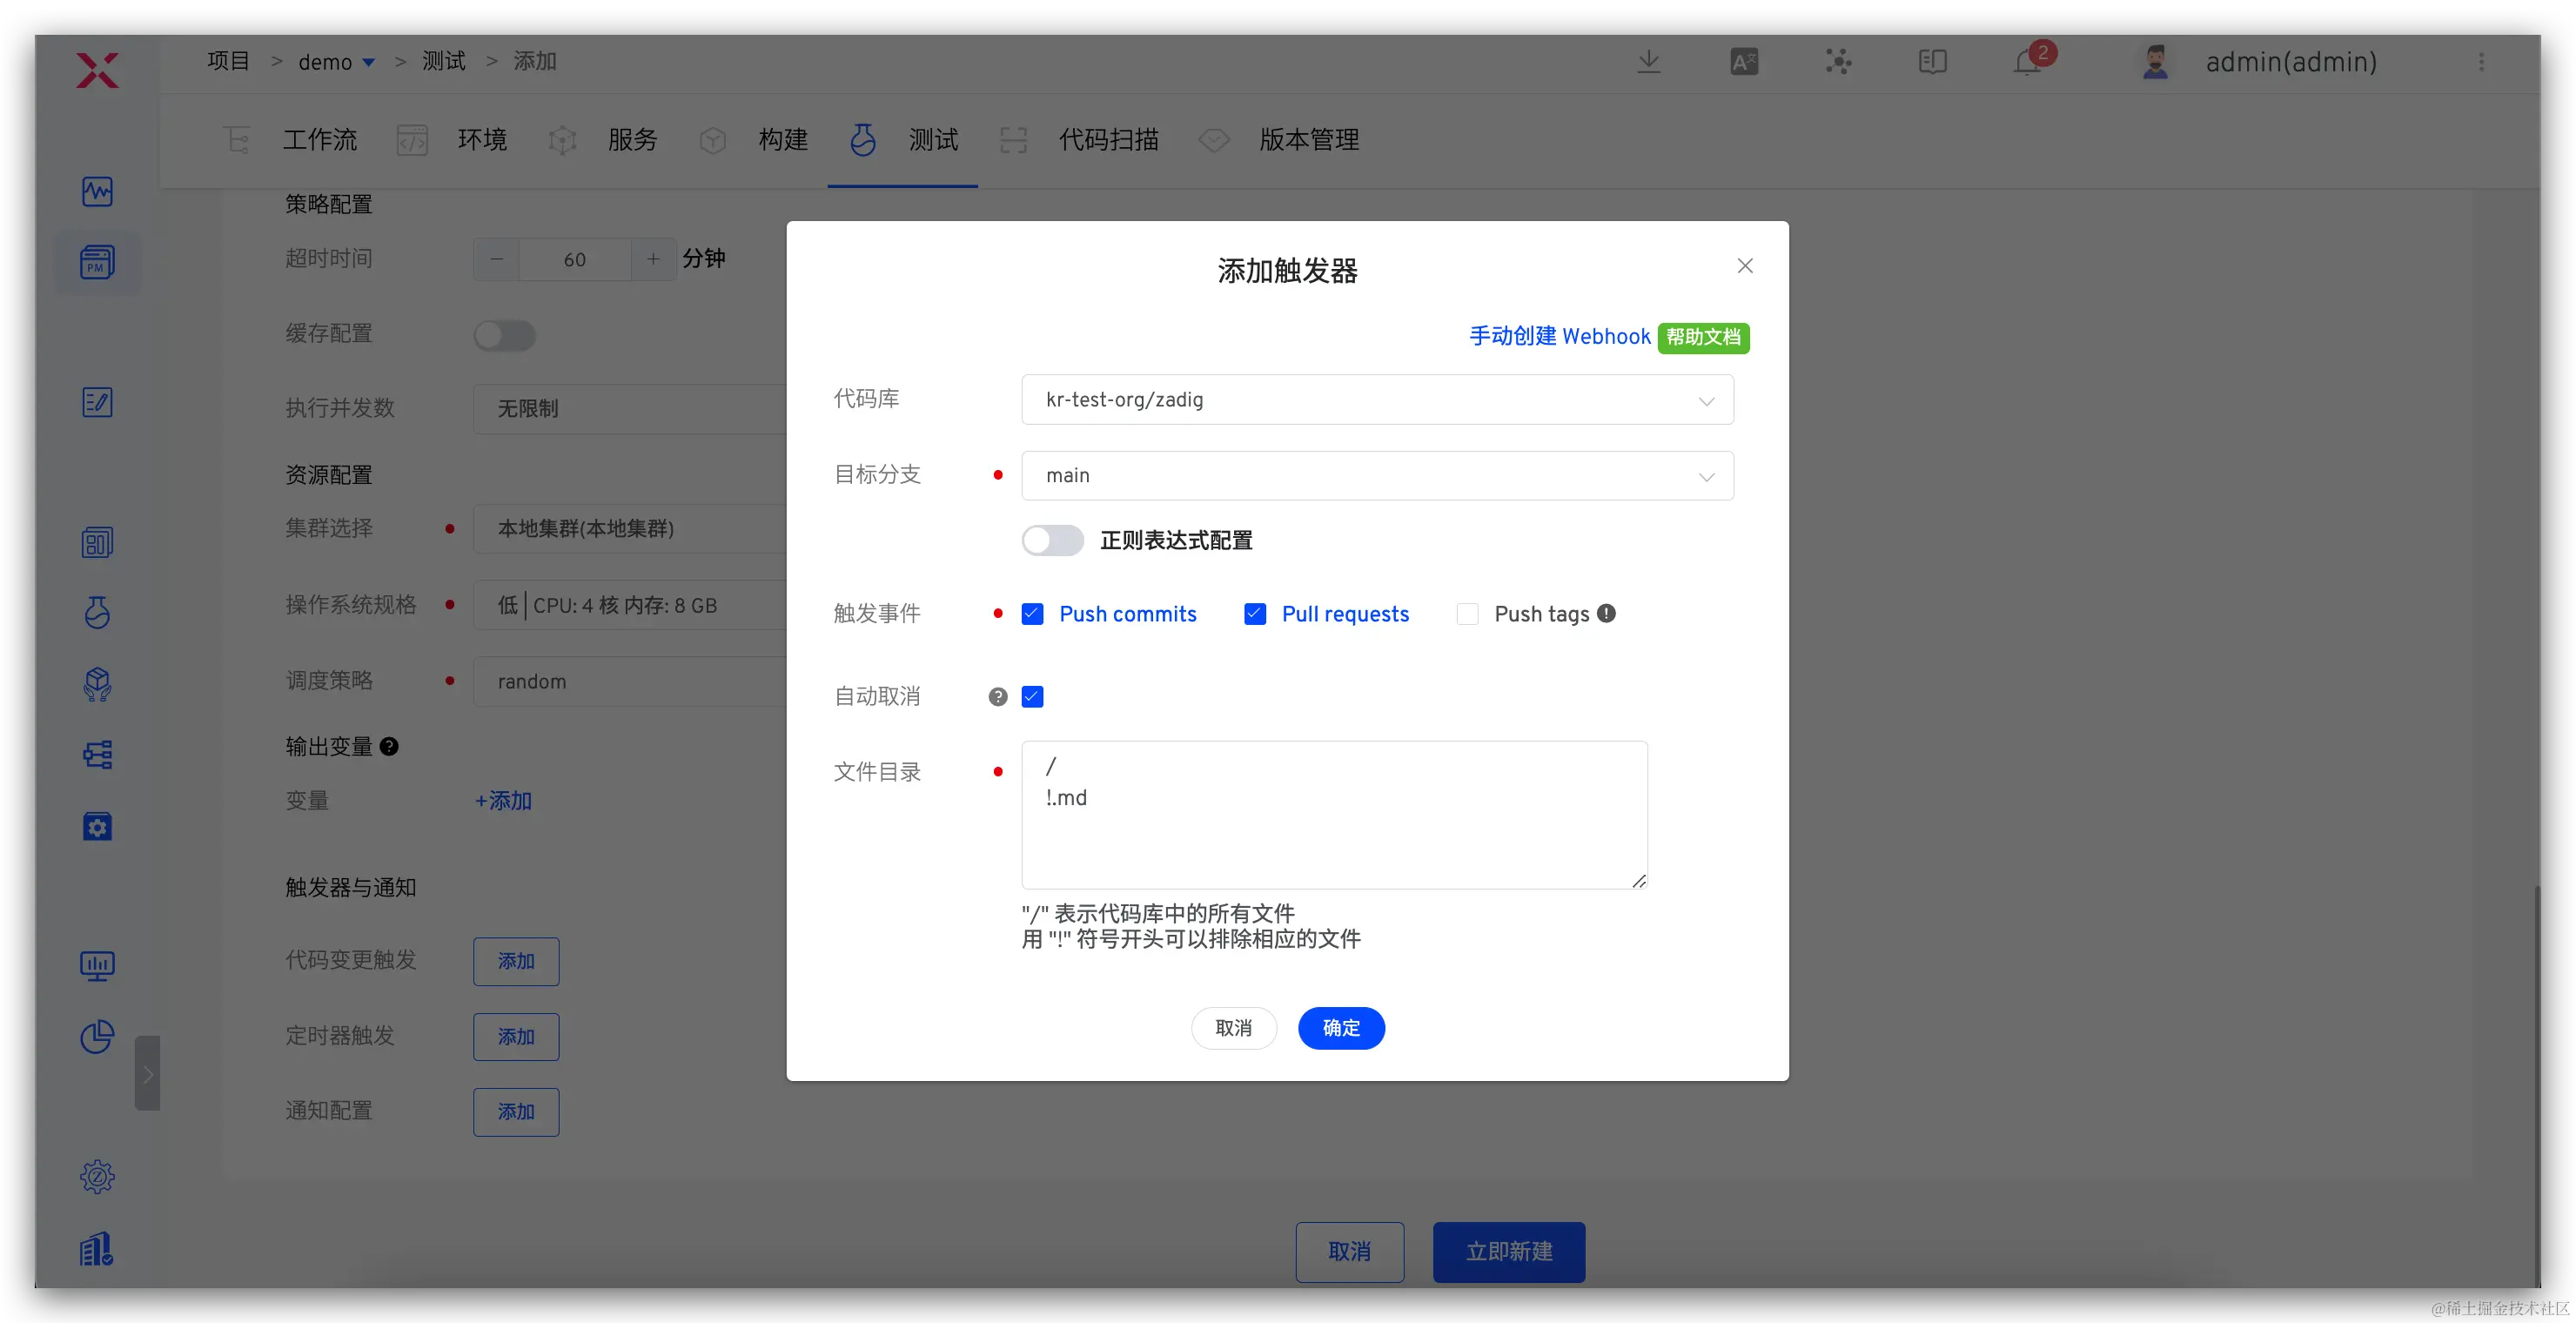The image size is (2576, 1323).
Task: Enable the Push tags checkbox
Action: (1467, 614)
